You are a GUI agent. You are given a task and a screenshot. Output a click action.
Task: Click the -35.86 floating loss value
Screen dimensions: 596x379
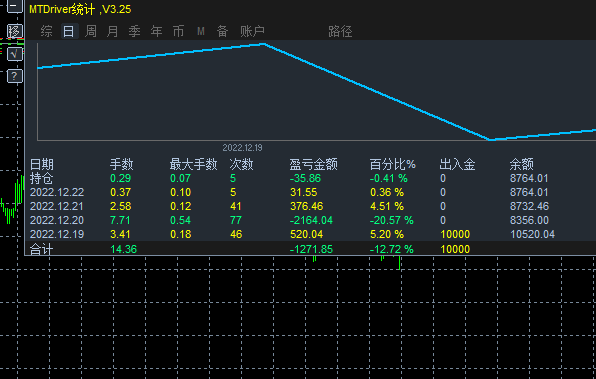tap(305, 178)
